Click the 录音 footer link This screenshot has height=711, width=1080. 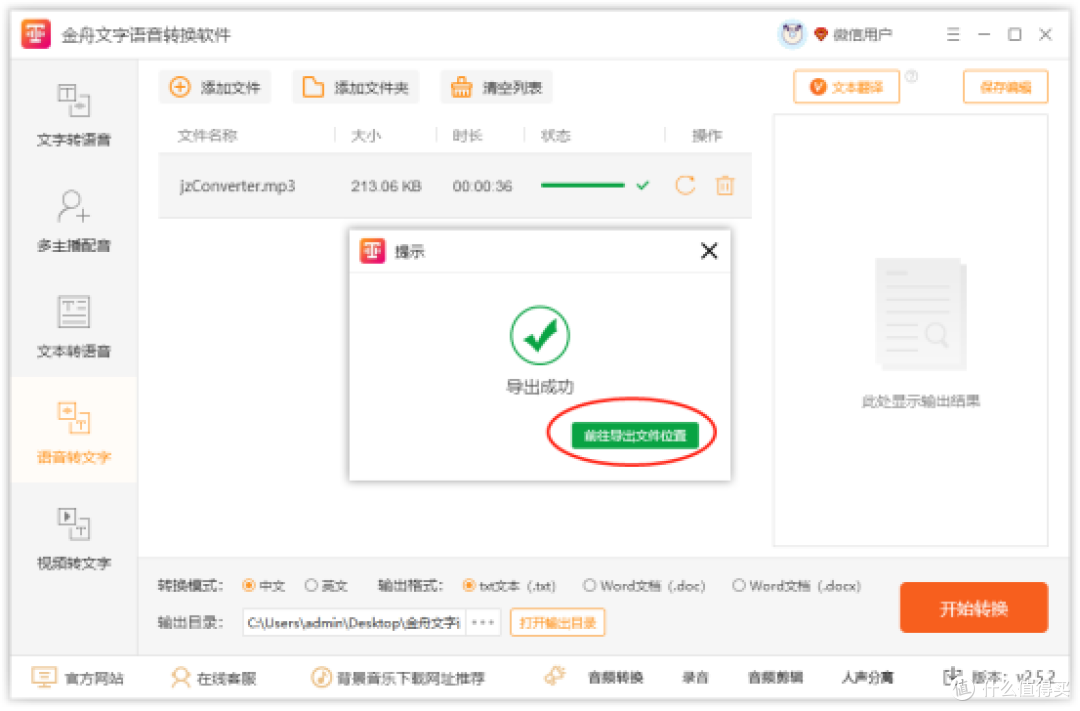click(695, 678)
